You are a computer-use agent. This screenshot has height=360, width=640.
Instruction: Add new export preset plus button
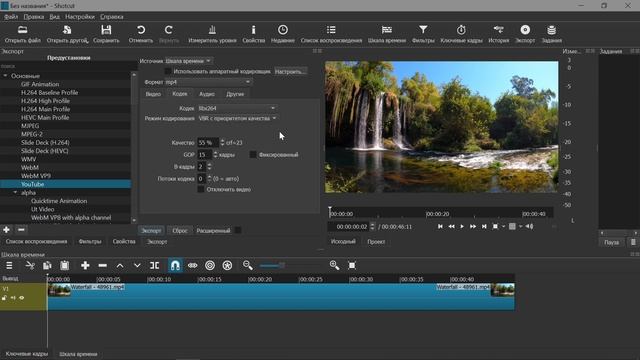click(7, 230)
